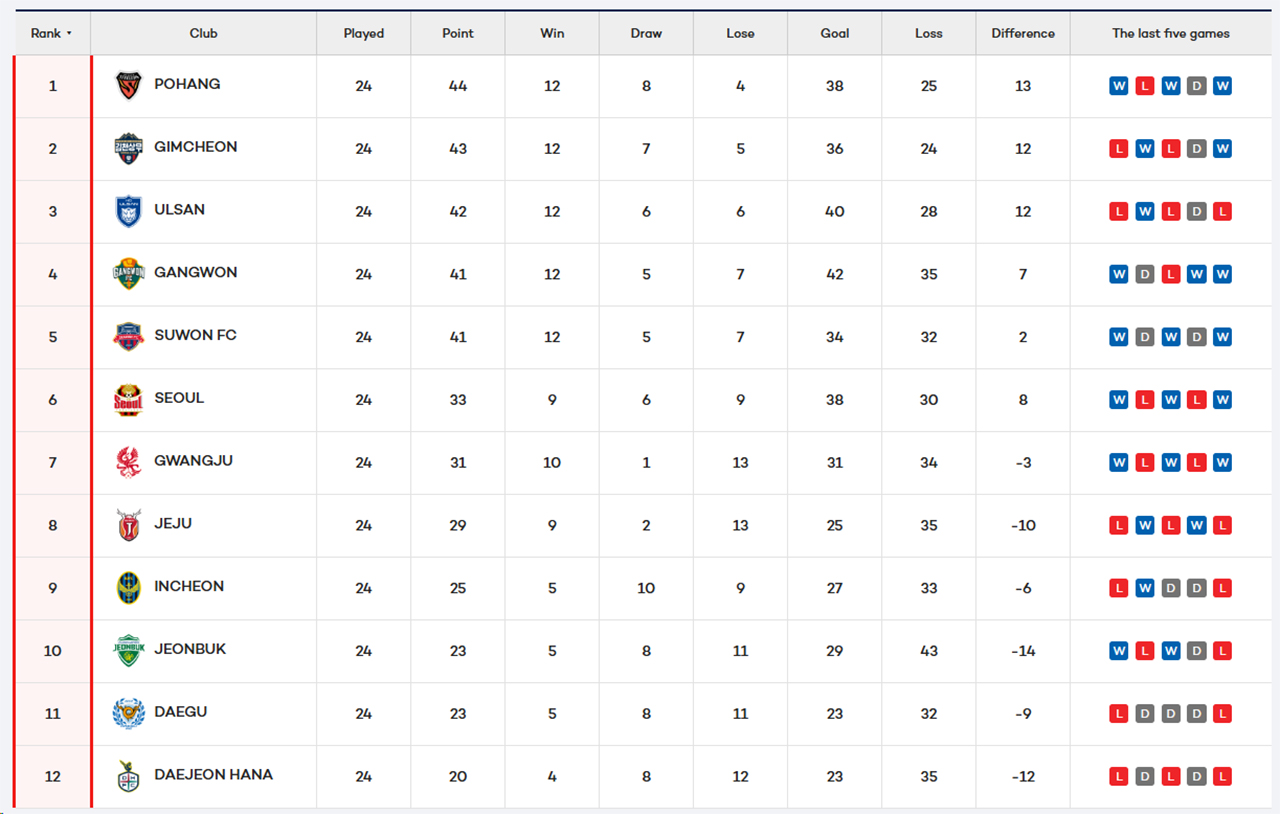The width and height of the screenshot is (1280, 814).
Task: Click the Goal column header
Action: (x=835, y=33)
